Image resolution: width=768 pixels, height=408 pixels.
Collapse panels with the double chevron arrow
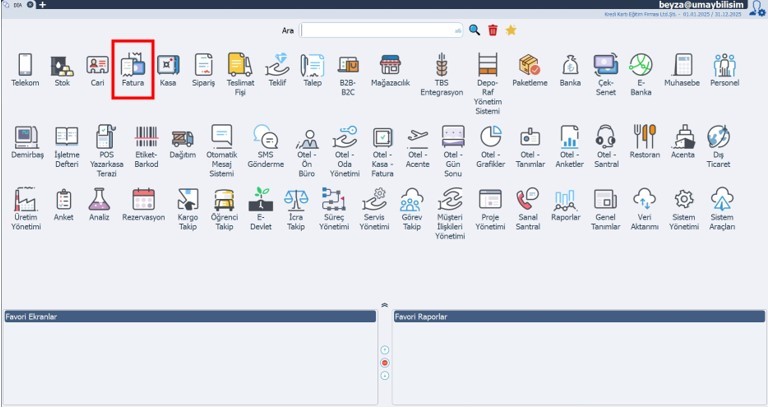(385, 304)
